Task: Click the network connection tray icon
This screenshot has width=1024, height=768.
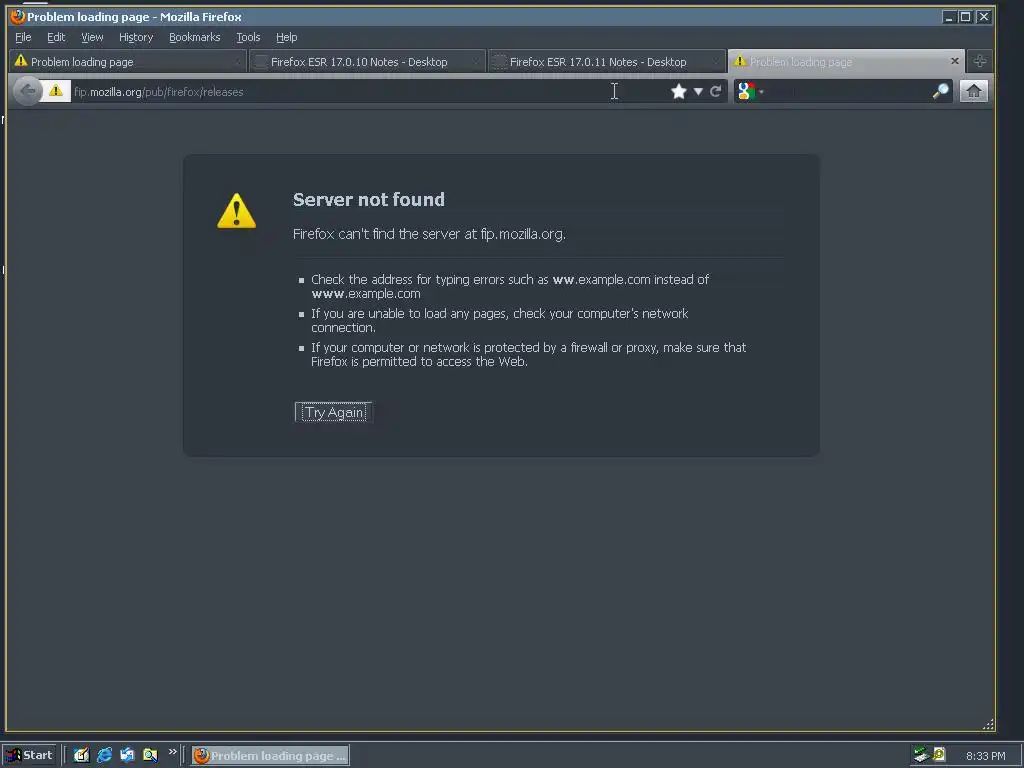Action: pyautogui.click(x=921, y=755)
